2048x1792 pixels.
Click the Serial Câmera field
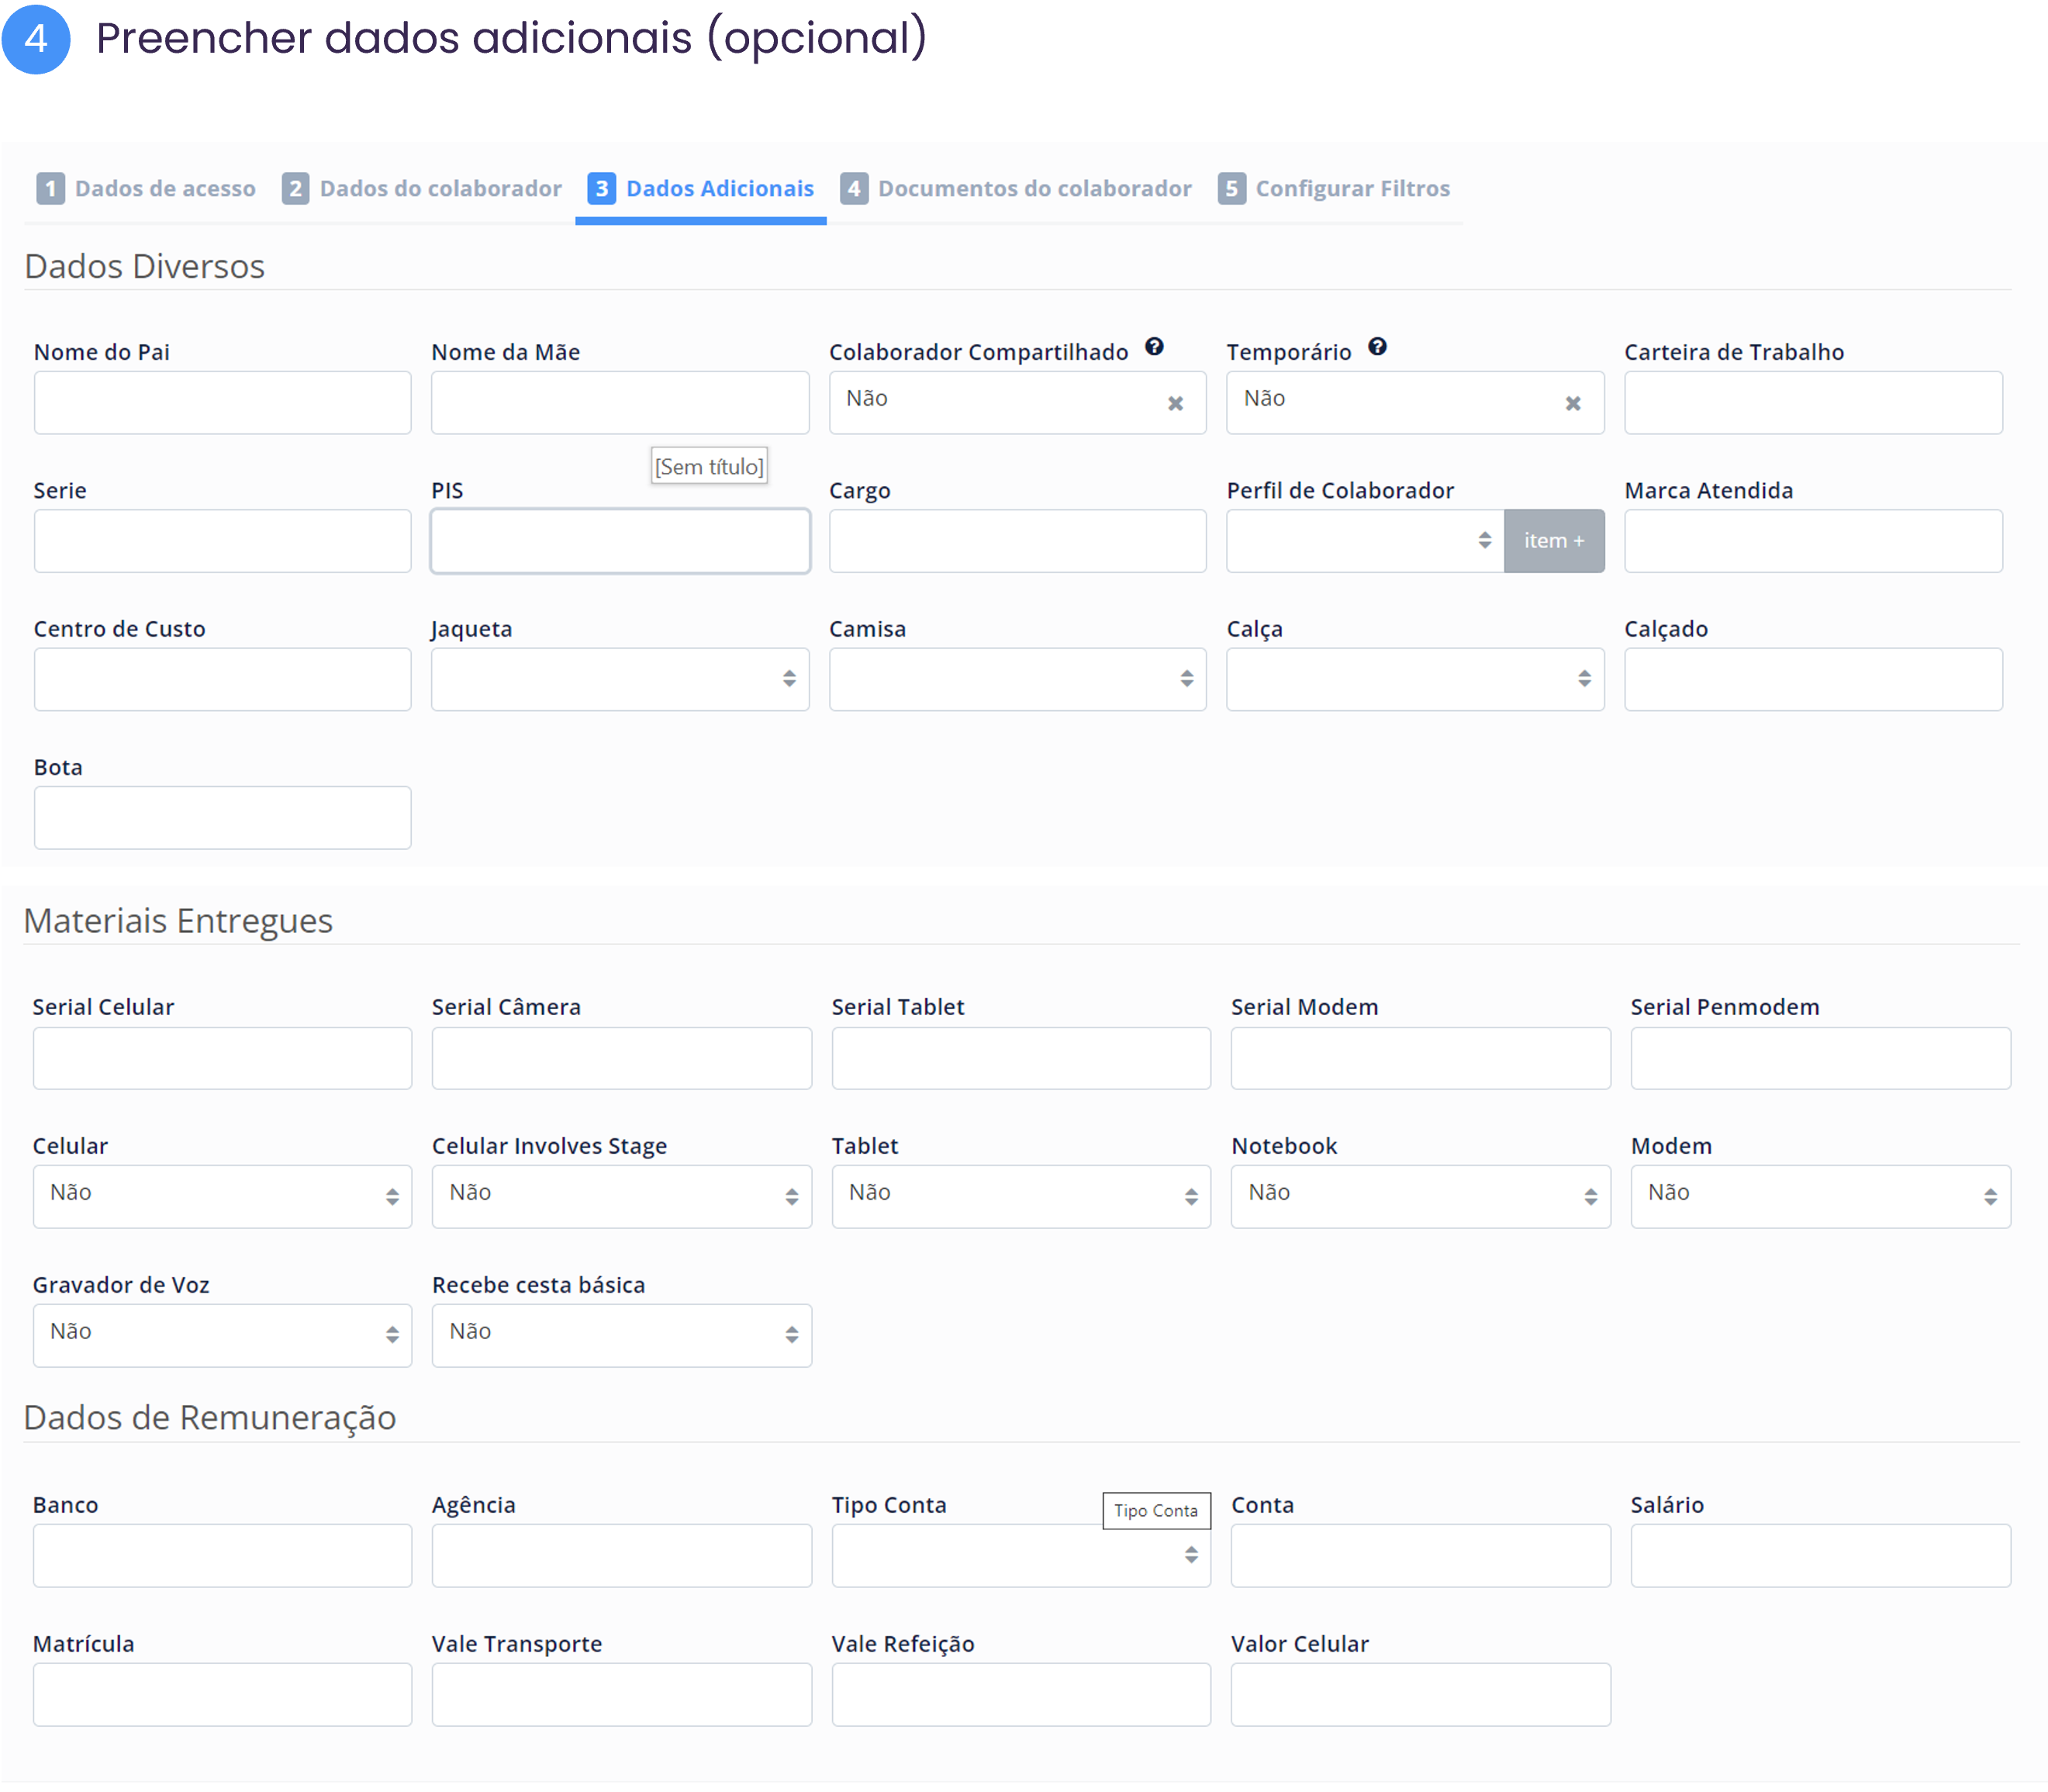pyautogui.click(x=621, y=1058)
